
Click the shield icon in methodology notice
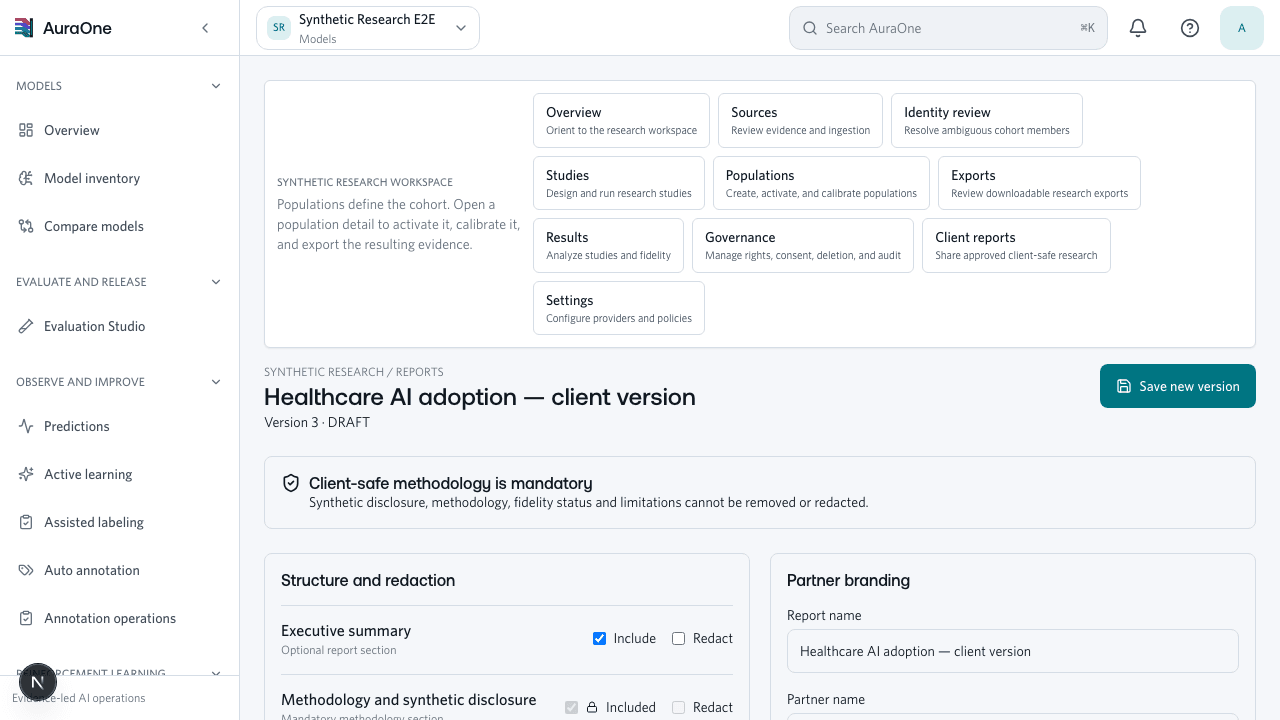pyautogui.click(x=291, y=483)
